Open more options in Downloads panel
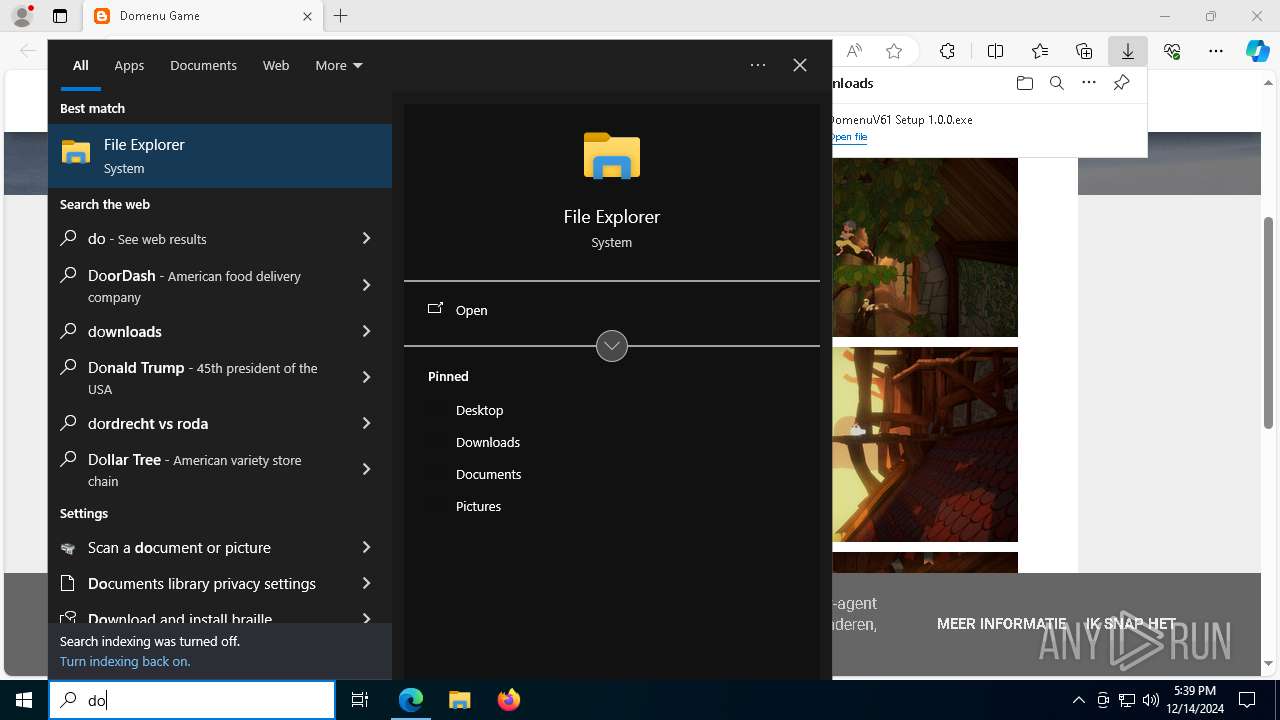The height and width of the screenshot is (720, 1280). pos(1089,83)
